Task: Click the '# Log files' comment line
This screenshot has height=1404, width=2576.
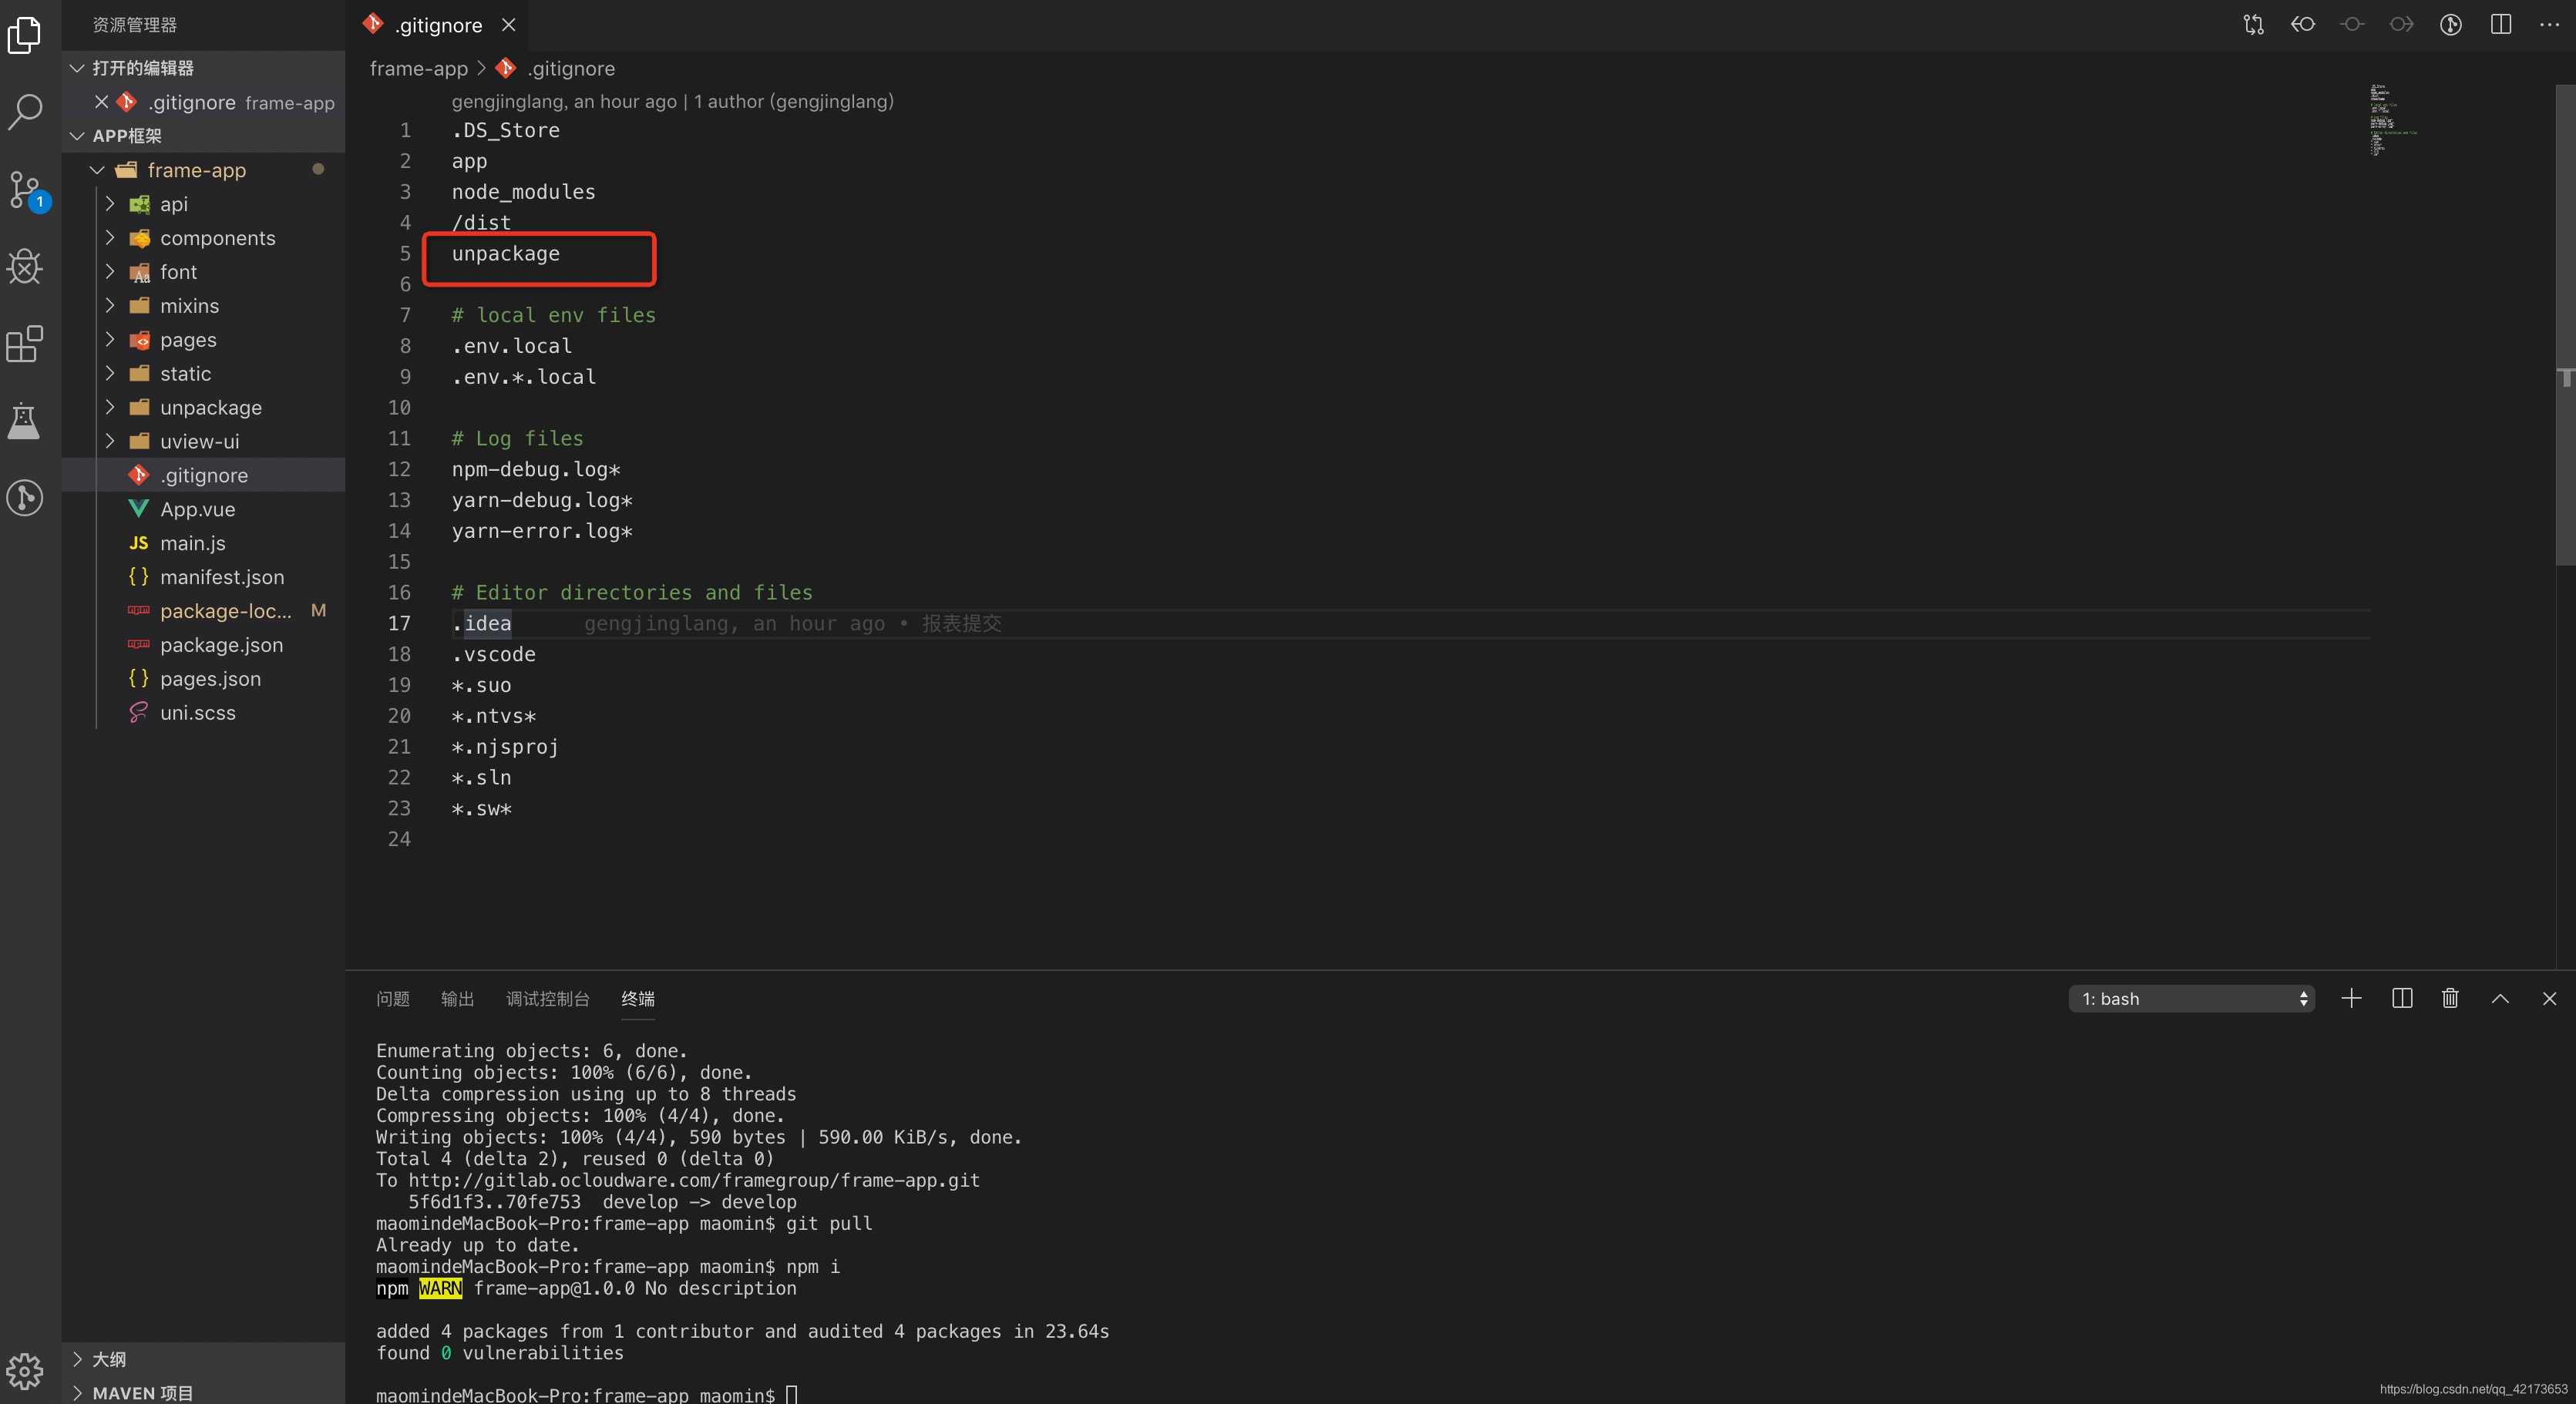Action: coord(517,438)
